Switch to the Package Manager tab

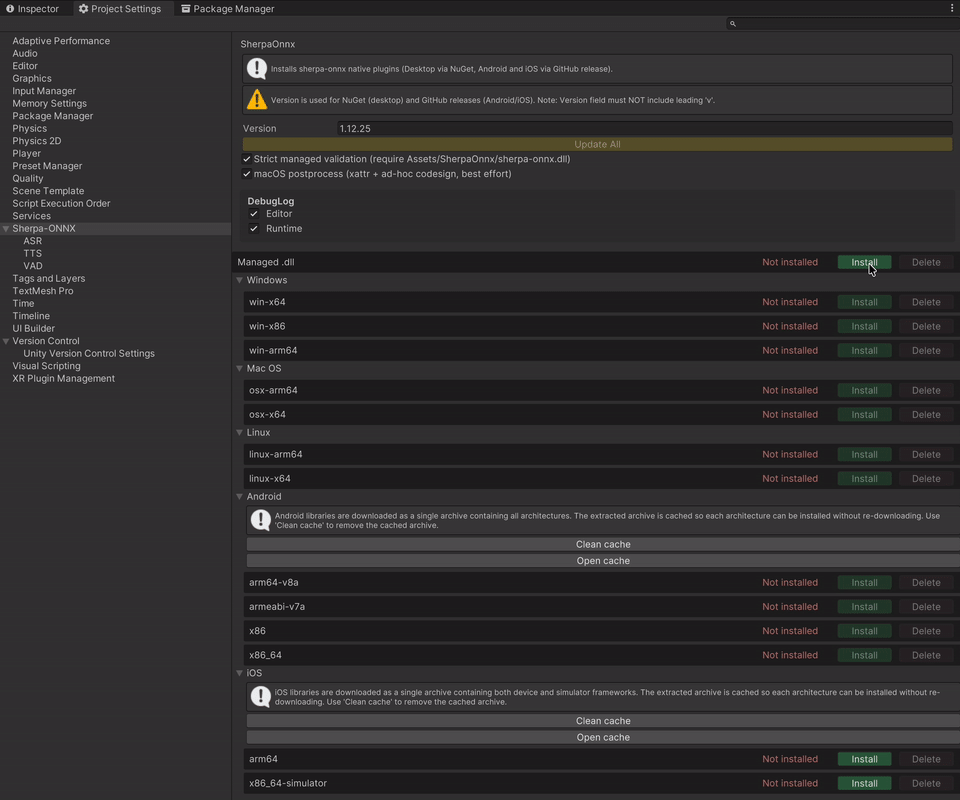click(228, 9)
